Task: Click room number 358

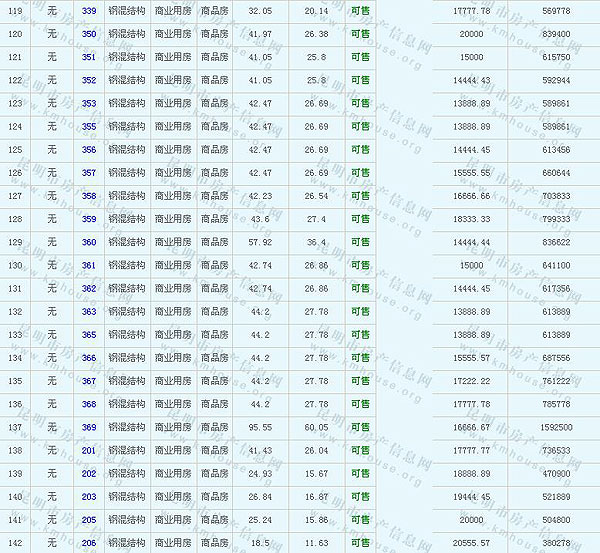Action: tap(89, 196)
